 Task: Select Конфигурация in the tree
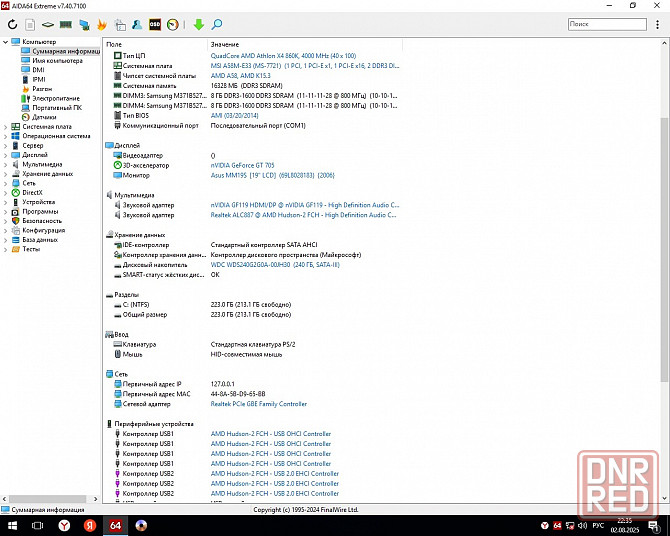pos(39,230)
